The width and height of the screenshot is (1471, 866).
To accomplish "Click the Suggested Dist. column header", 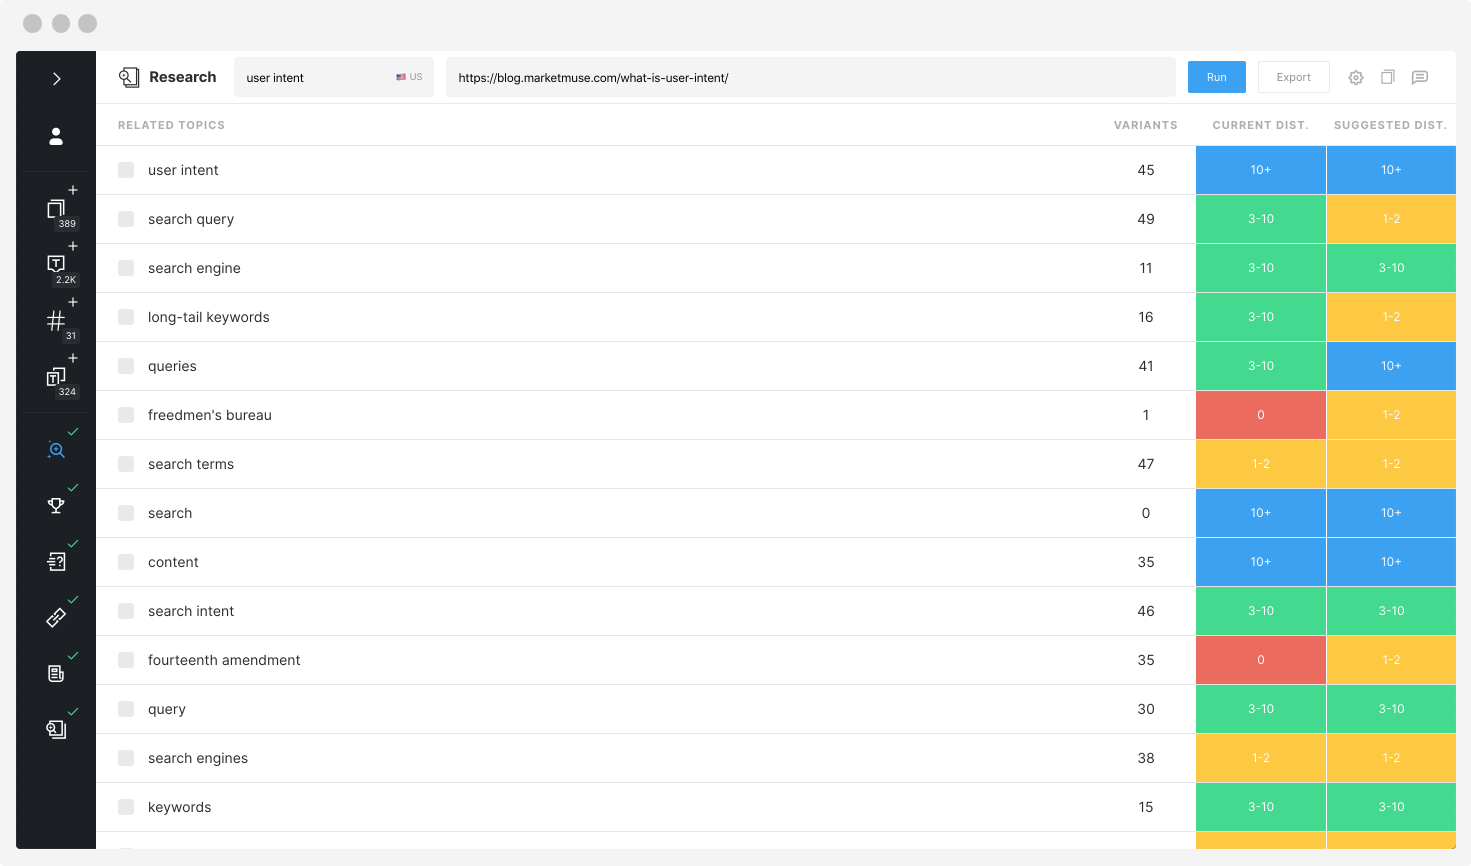I will 1390,125.
